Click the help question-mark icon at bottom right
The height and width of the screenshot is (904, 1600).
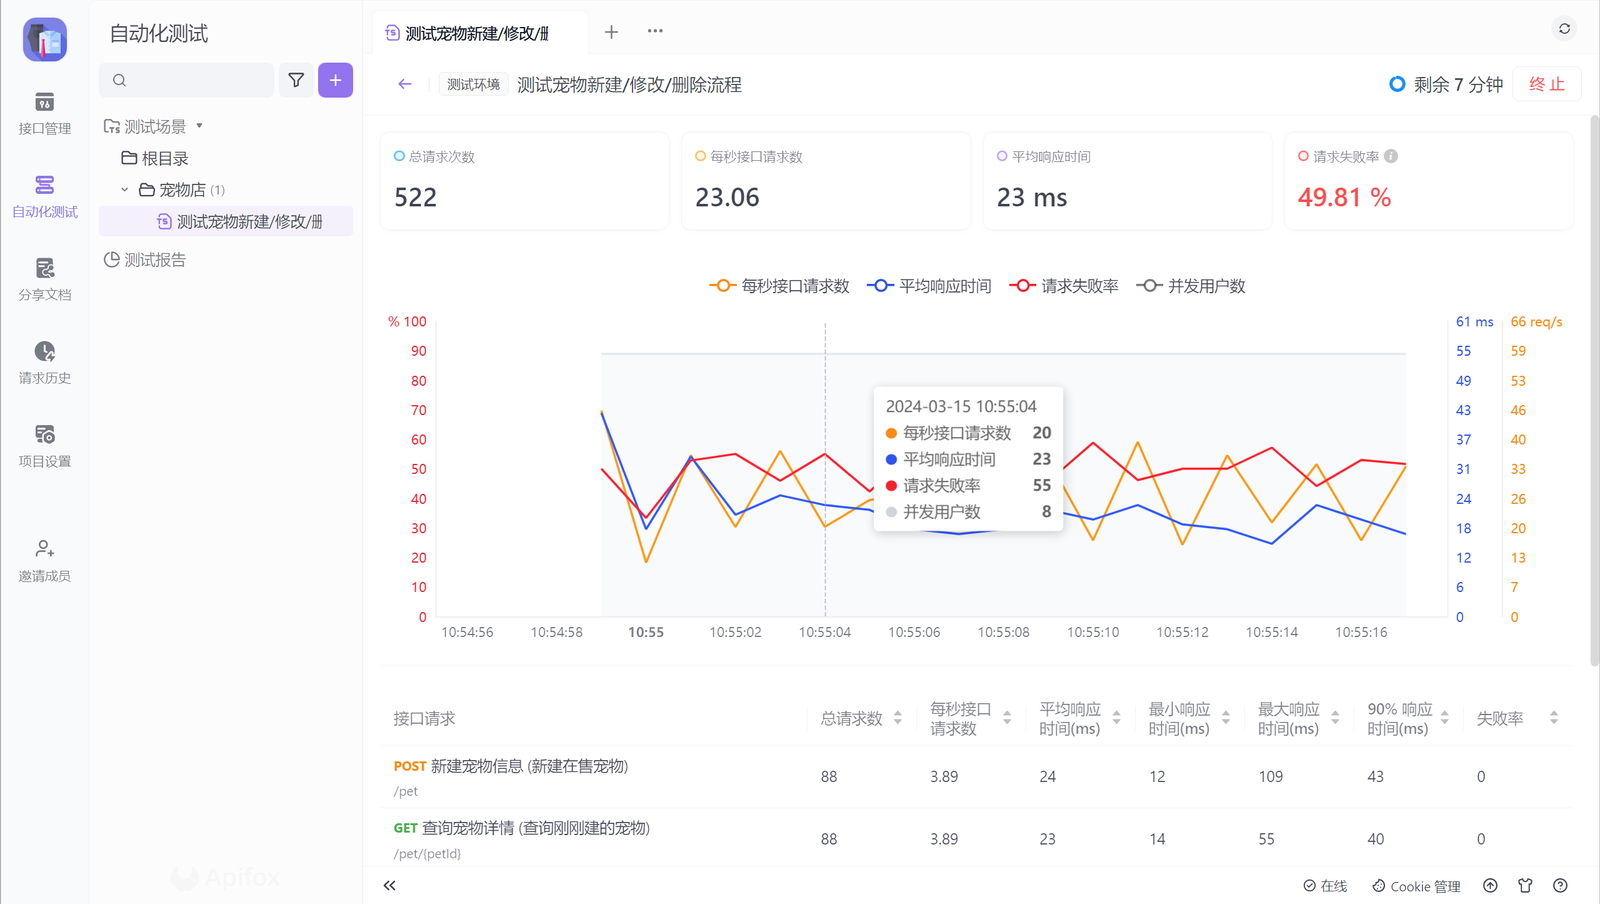point(1559,885)
